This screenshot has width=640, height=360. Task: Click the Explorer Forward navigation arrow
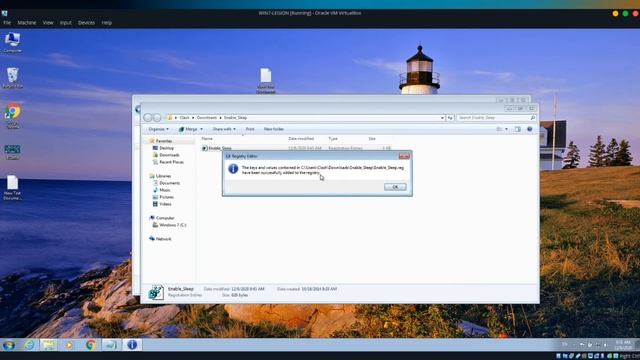tap(157, 118)
